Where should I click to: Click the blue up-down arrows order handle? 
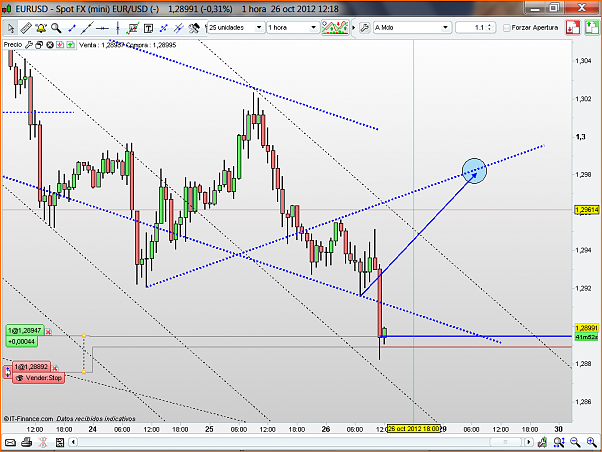pyautogui.click(x=8, y=372)
